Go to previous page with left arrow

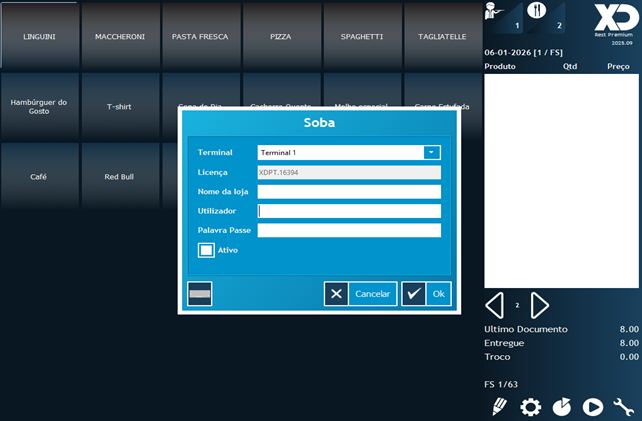click(495, 305)
